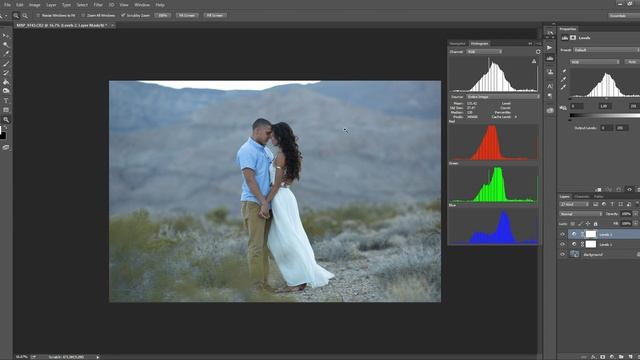
Task: Open the layer Fill slider arrow
Action: 635,224
